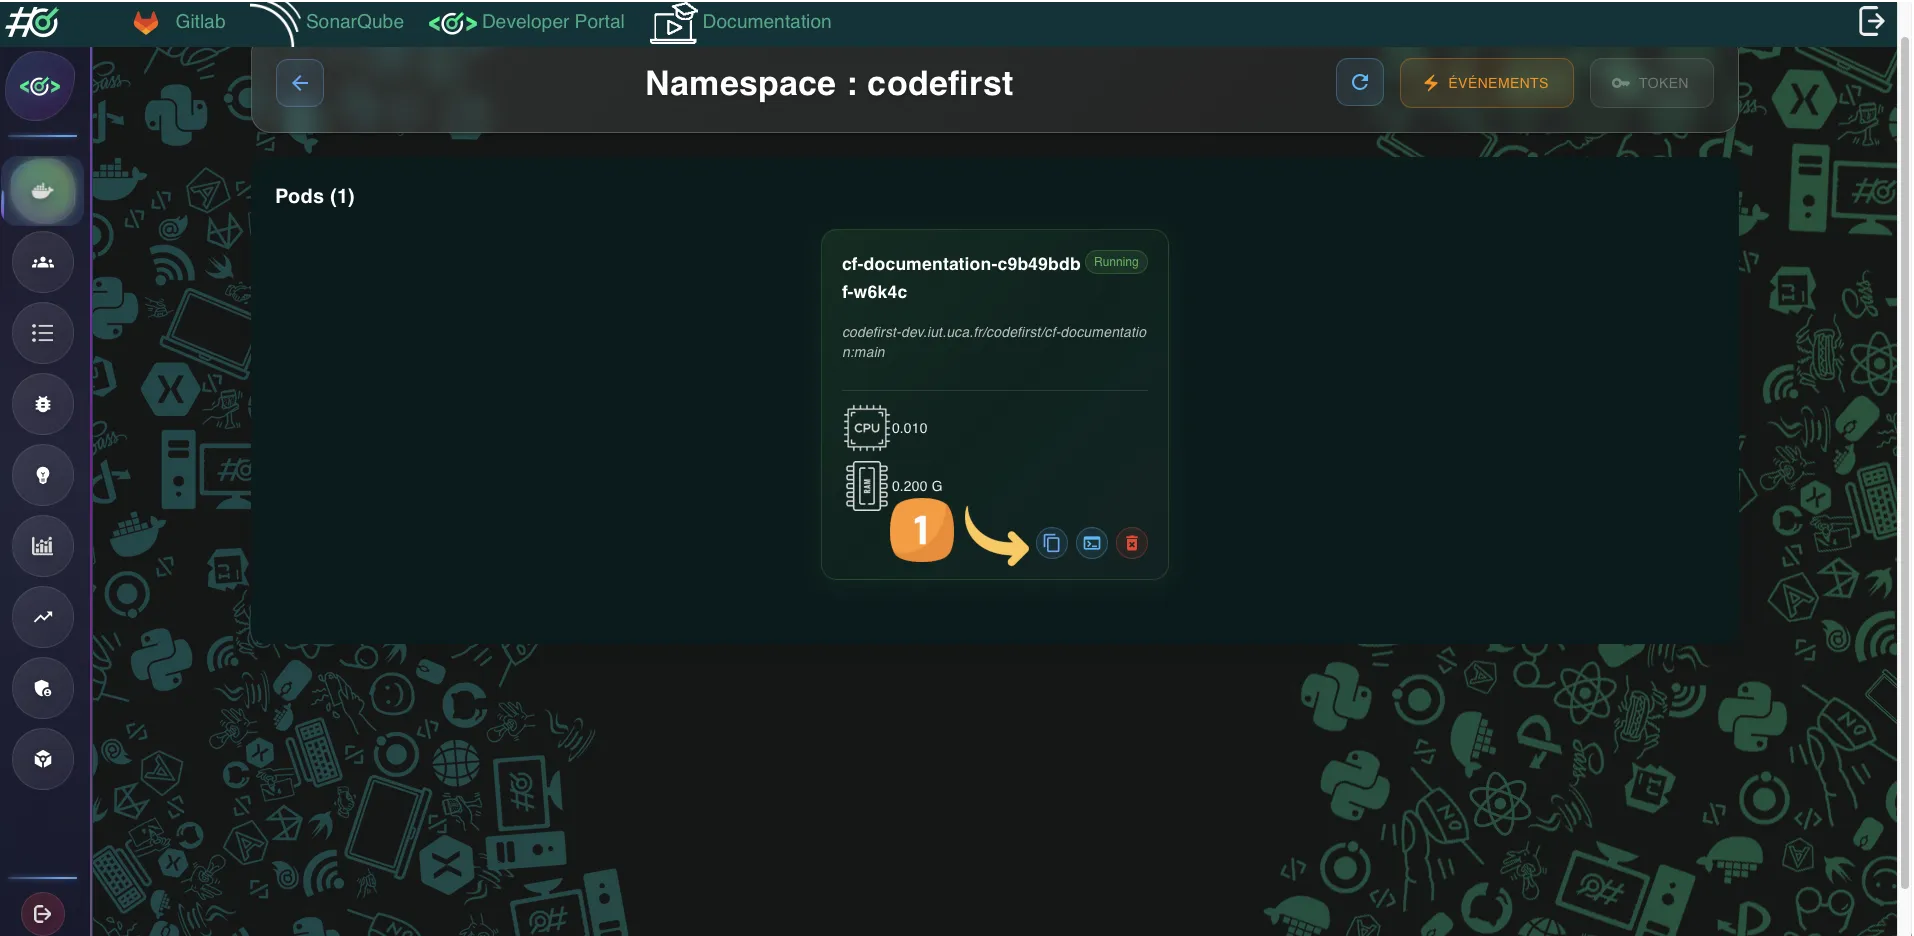This screenshot has width=1914, height=936.
Task: Open SonarQube from the top navigation
Action: (354, 21)
